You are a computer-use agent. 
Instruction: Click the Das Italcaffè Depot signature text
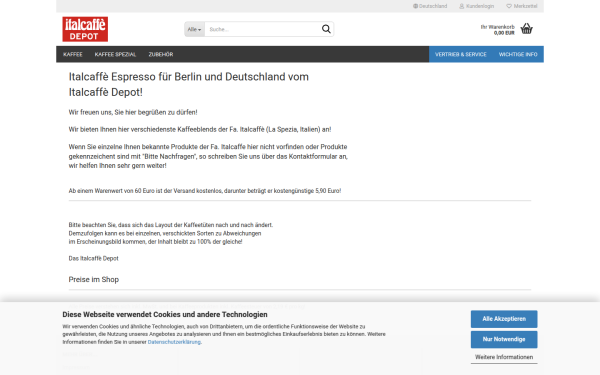[x=93, y=258]
